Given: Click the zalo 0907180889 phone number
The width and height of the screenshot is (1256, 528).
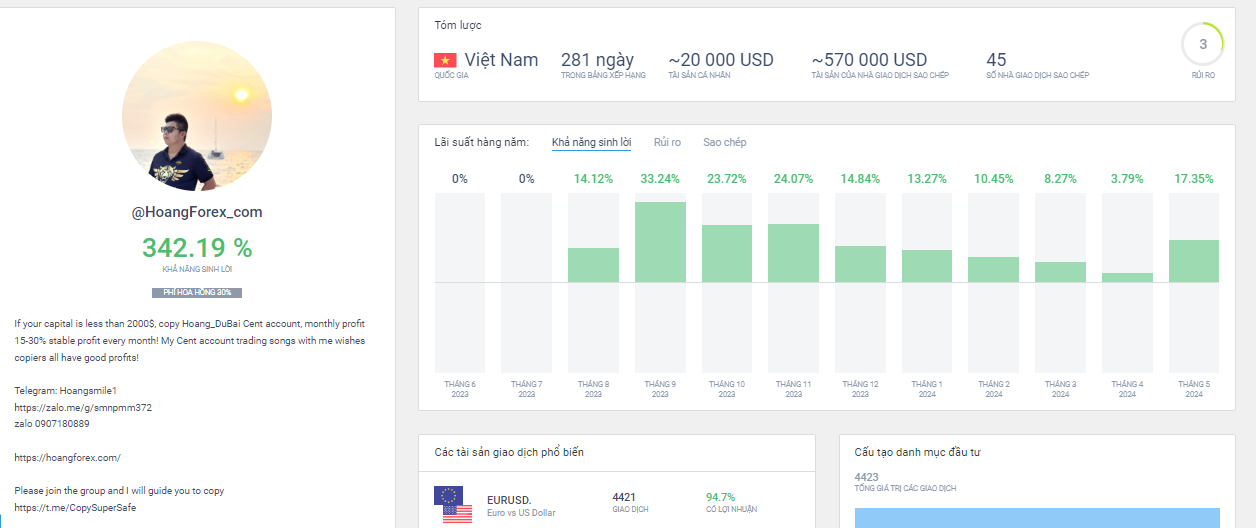Looking at the screenshot, I should 52,424.
